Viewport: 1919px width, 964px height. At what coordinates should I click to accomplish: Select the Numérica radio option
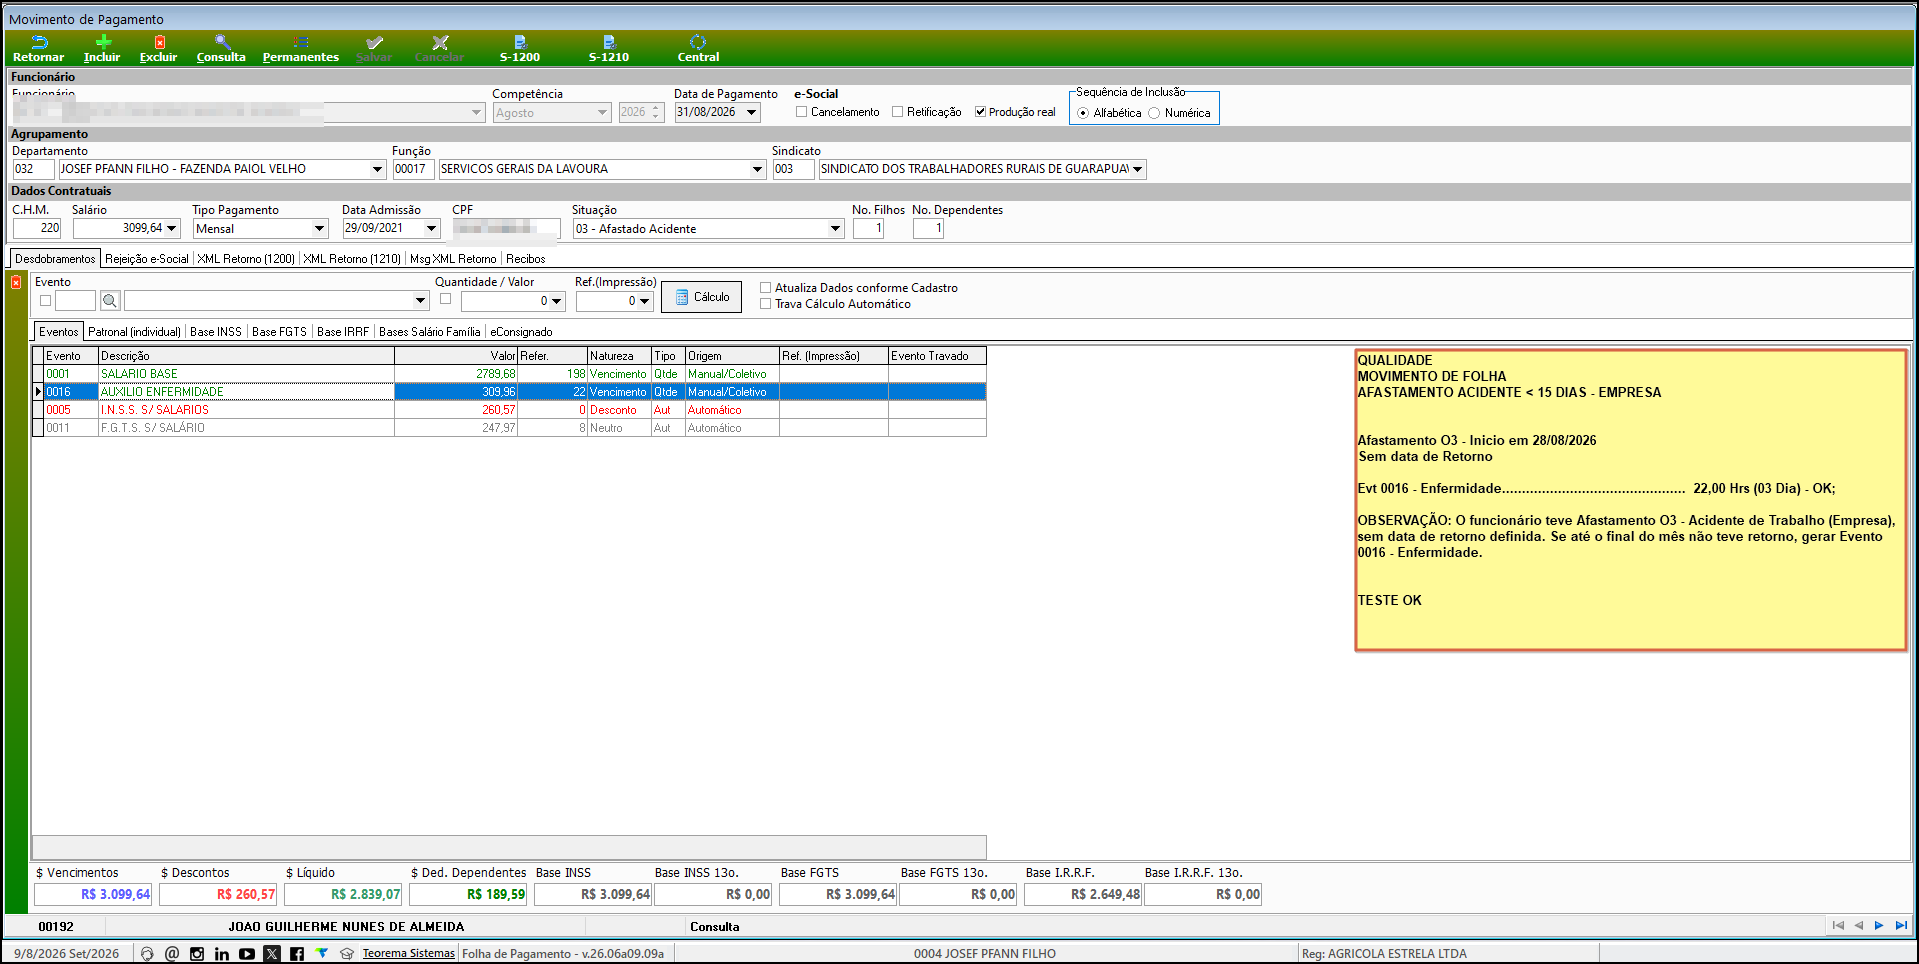click(1154, 113)
